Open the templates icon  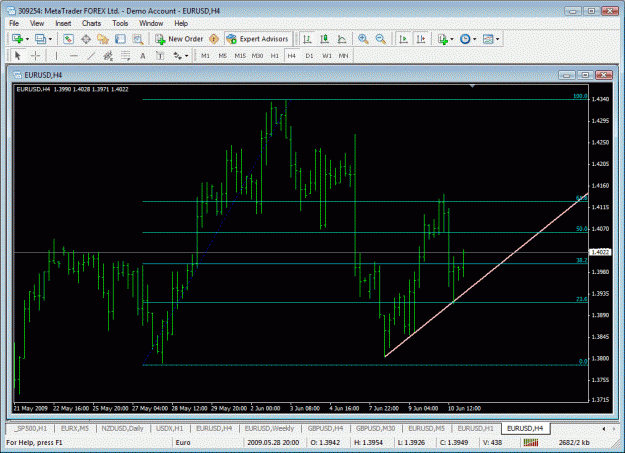[488, 39]
